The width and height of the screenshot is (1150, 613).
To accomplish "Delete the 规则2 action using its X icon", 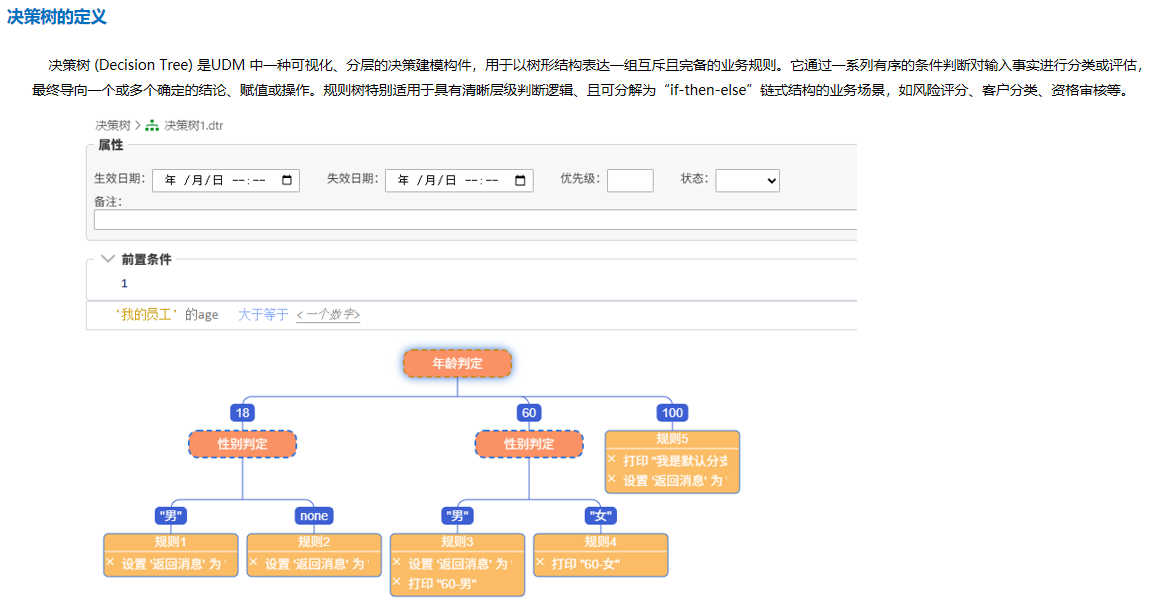I will coord(254,563).
